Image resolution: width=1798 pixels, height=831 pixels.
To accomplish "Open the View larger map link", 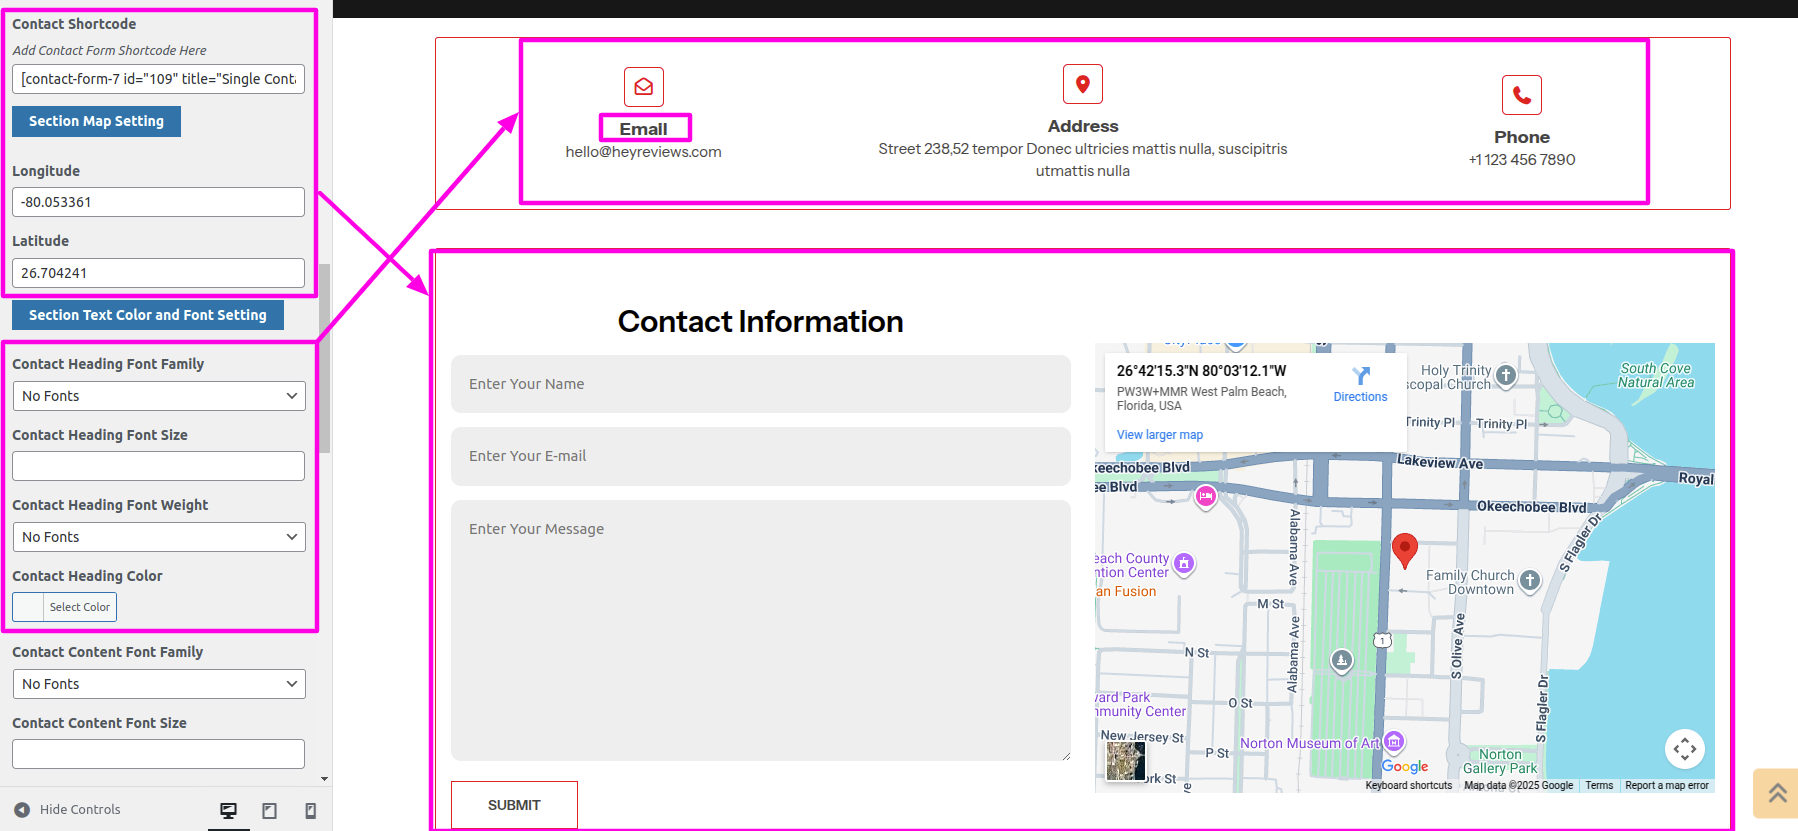I will pyautogui.click(x=1159, y=435).
